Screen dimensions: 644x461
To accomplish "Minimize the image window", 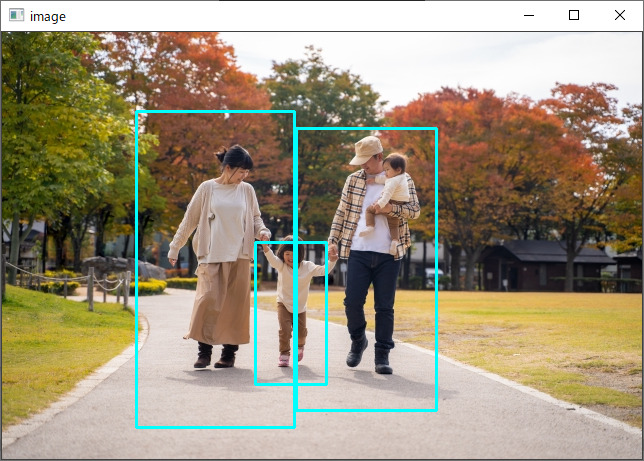I will pos(529,16).
